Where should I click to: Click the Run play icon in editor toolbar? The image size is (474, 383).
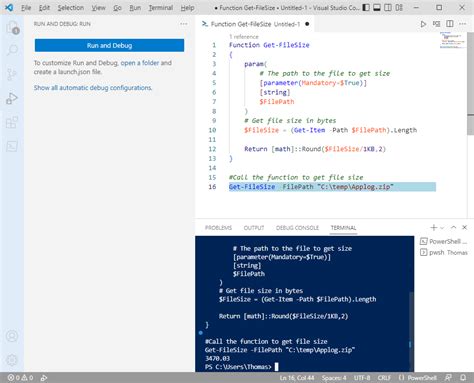pos(423,24)
